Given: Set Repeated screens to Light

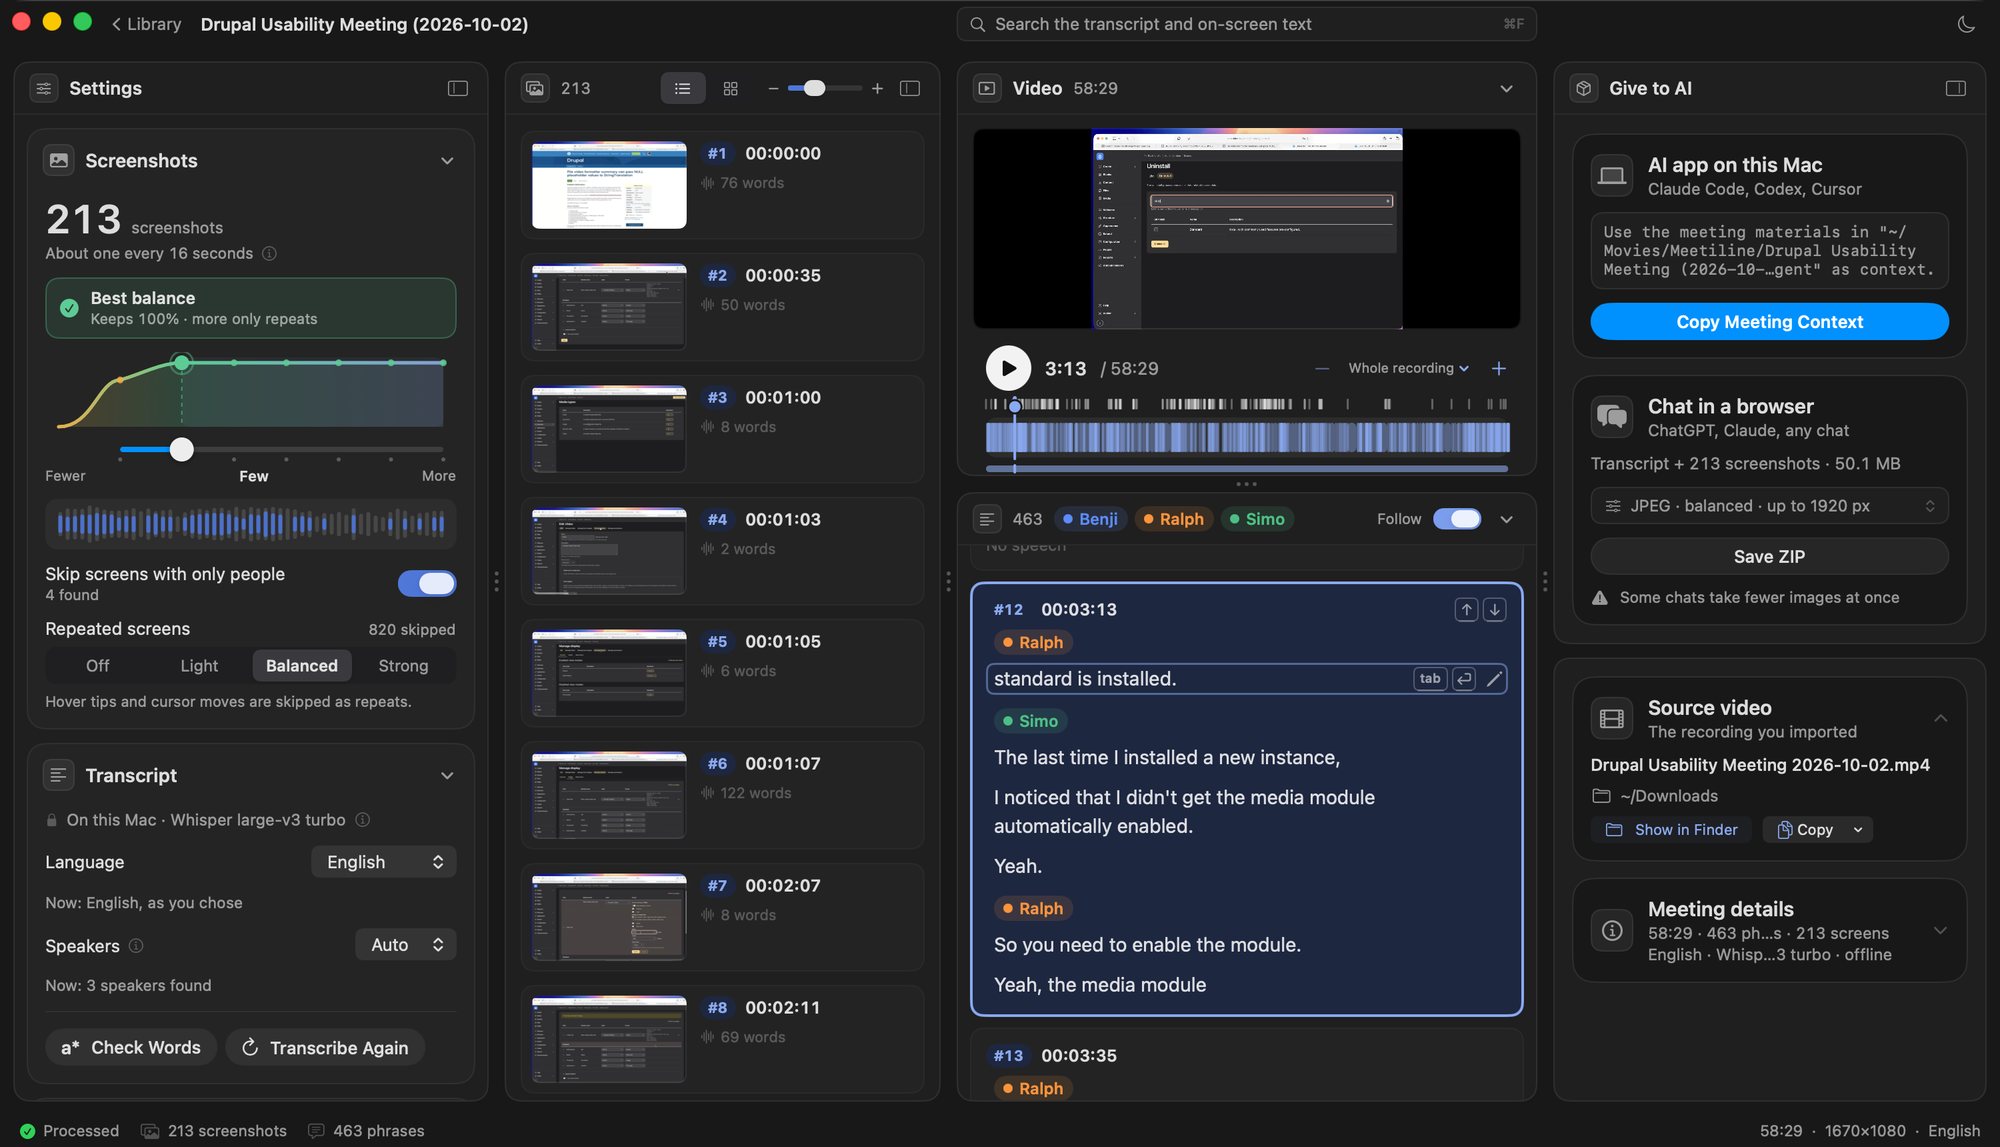Looking at the screenshot, I should (x=199, y=666).
